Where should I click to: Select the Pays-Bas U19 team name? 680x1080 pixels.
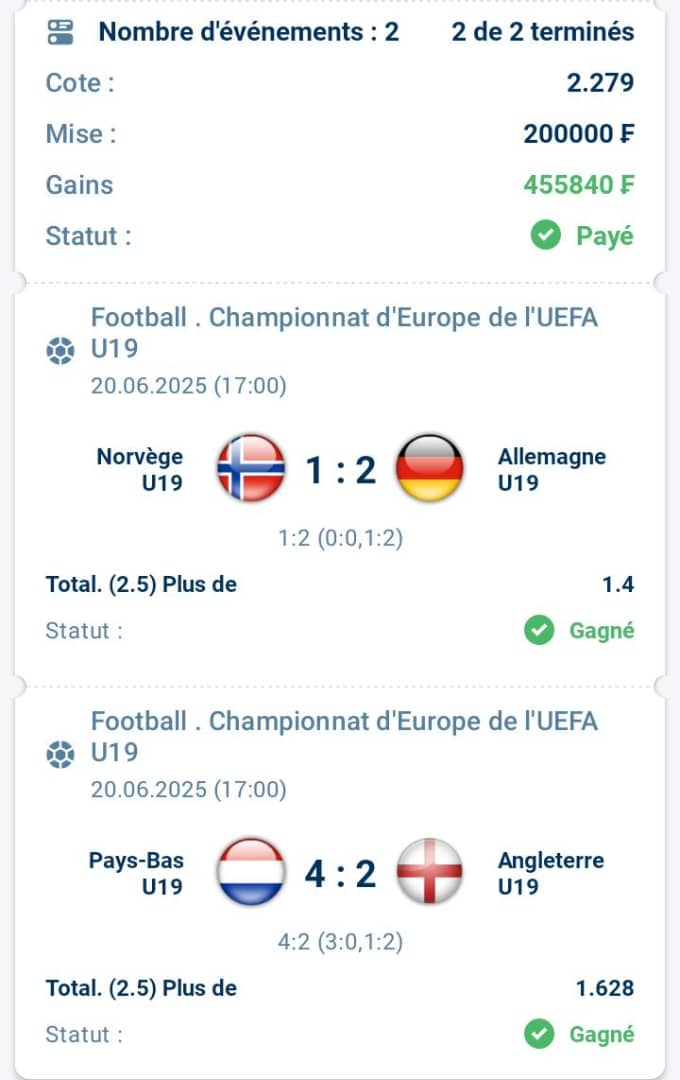tap(136, 873)
